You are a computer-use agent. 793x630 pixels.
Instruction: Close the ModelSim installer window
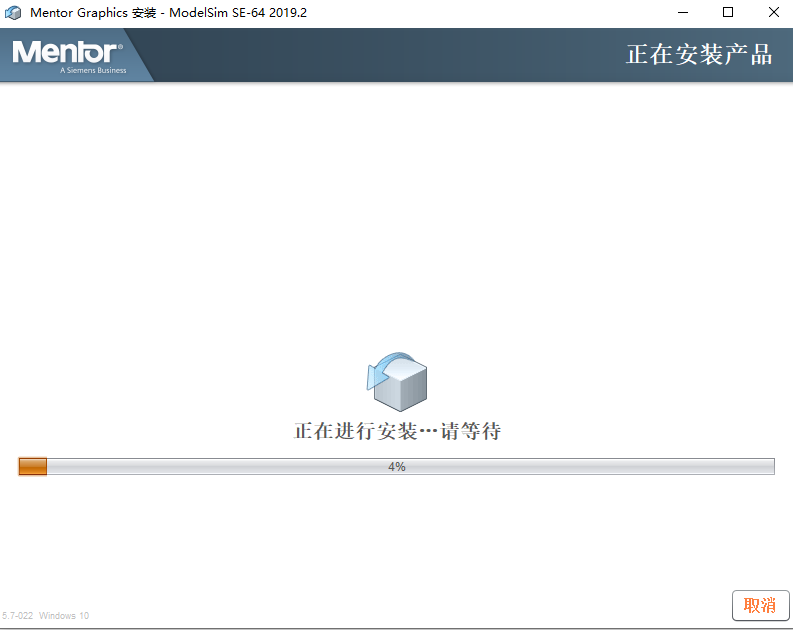(x=773, y=13)
